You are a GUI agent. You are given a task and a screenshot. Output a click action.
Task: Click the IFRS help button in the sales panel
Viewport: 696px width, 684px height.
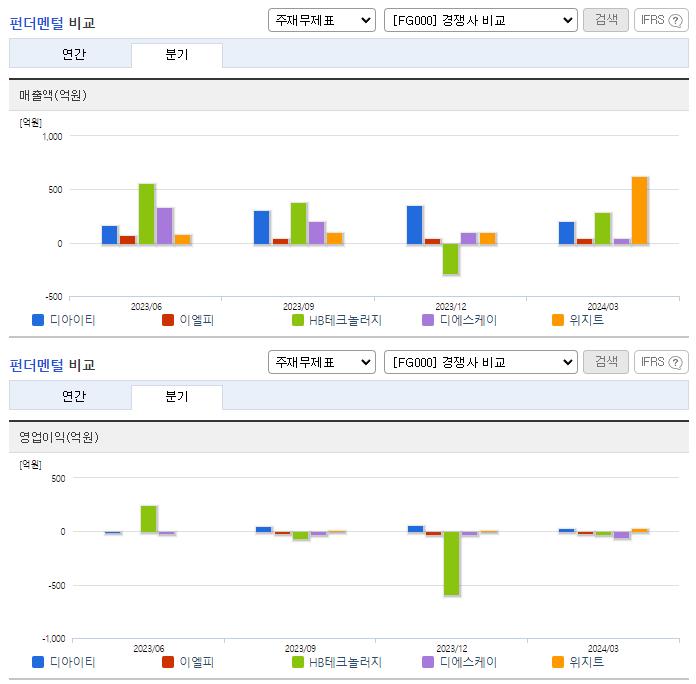pyautogui.click(x=661, y=20)
